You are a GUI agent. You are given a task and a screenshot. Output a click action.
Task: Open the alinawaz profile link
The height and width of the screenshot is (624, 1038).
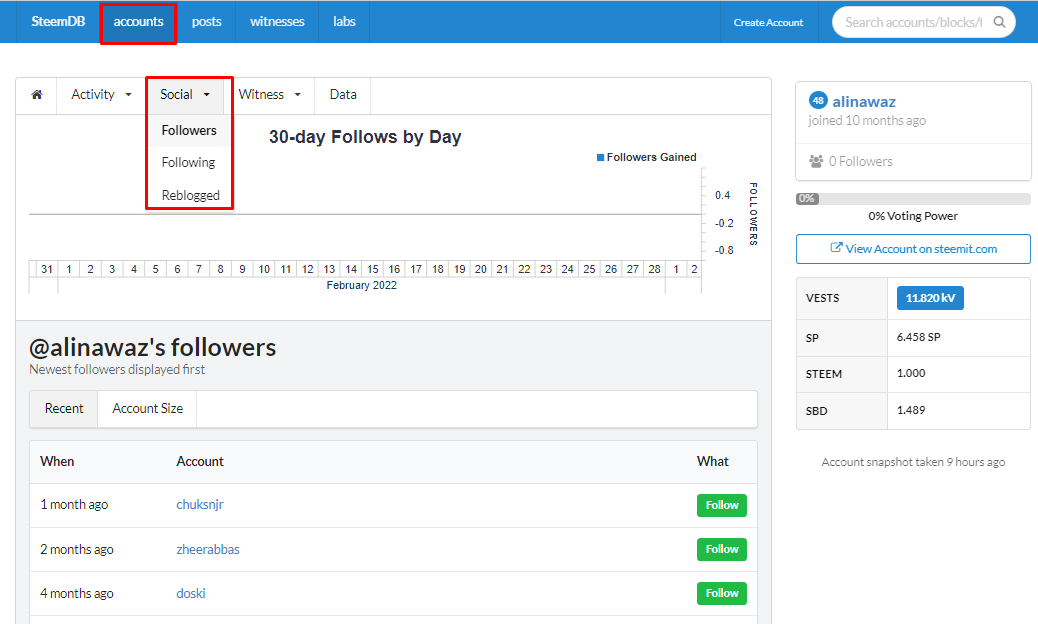(x=864, y=101)
